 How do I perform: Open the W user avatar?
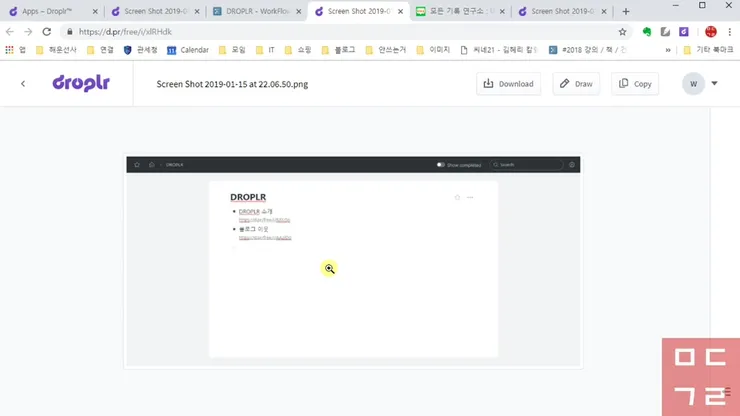(x=693, y=84)
